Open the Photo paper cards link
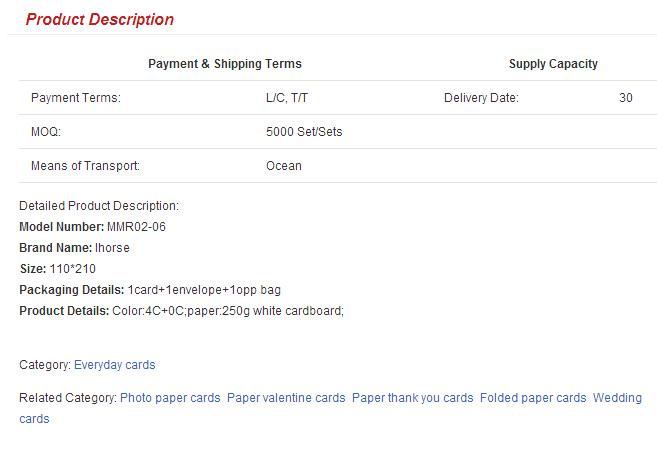Screen dimensions: 657x450 click(x=170, y=398)
